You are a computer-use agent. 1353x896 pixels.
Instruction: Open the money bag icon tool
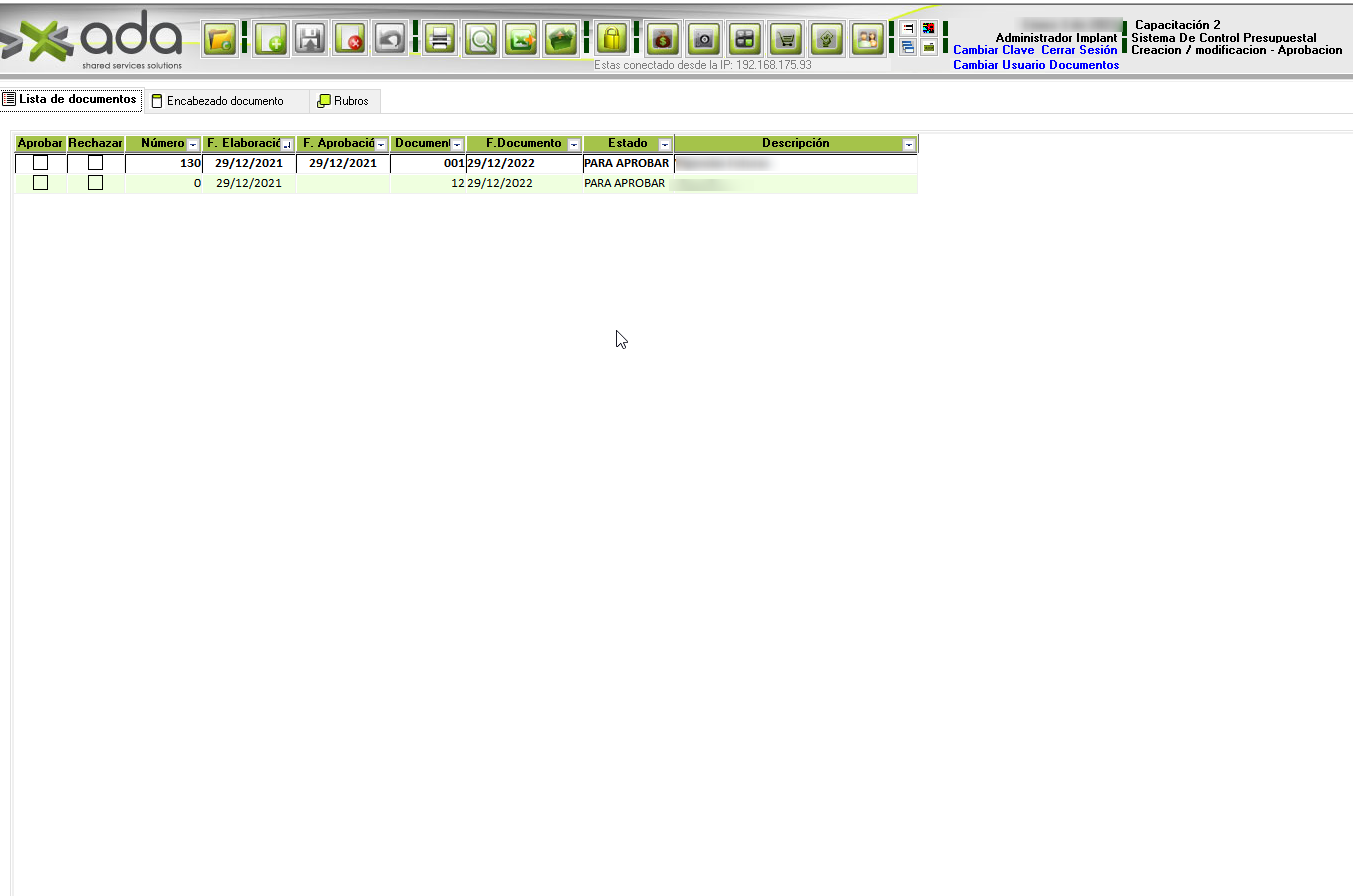click(x=662, y=40)
